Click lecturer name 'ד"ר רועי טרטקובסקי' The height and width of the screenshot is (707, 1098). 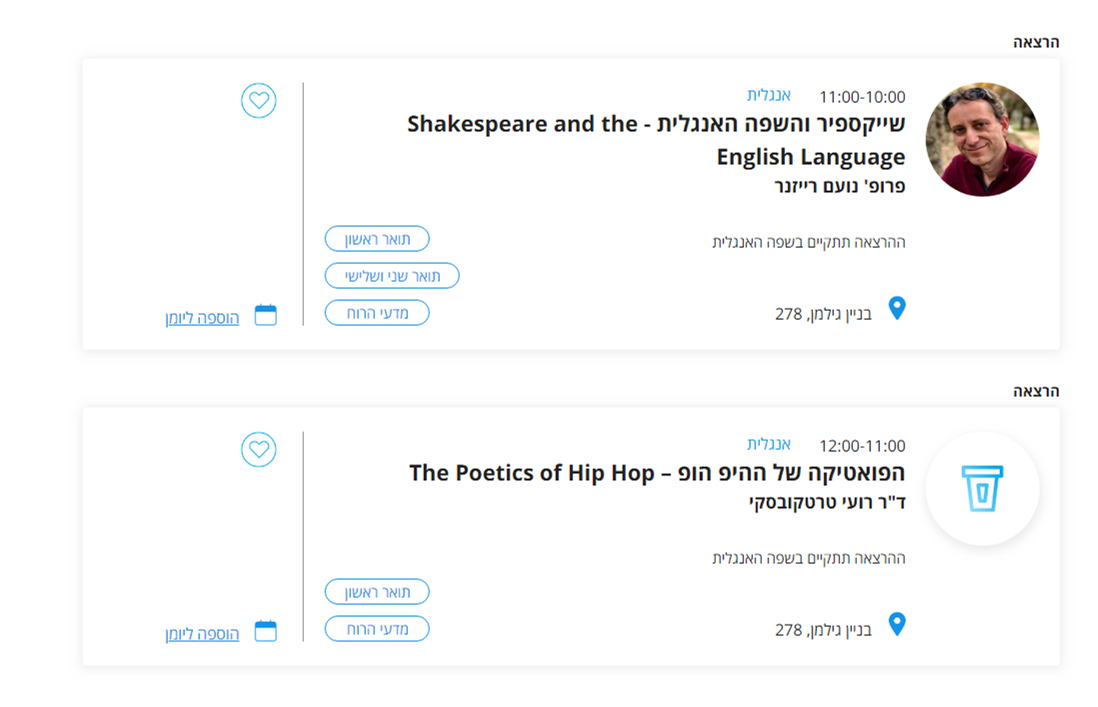[x=827, y=502]
